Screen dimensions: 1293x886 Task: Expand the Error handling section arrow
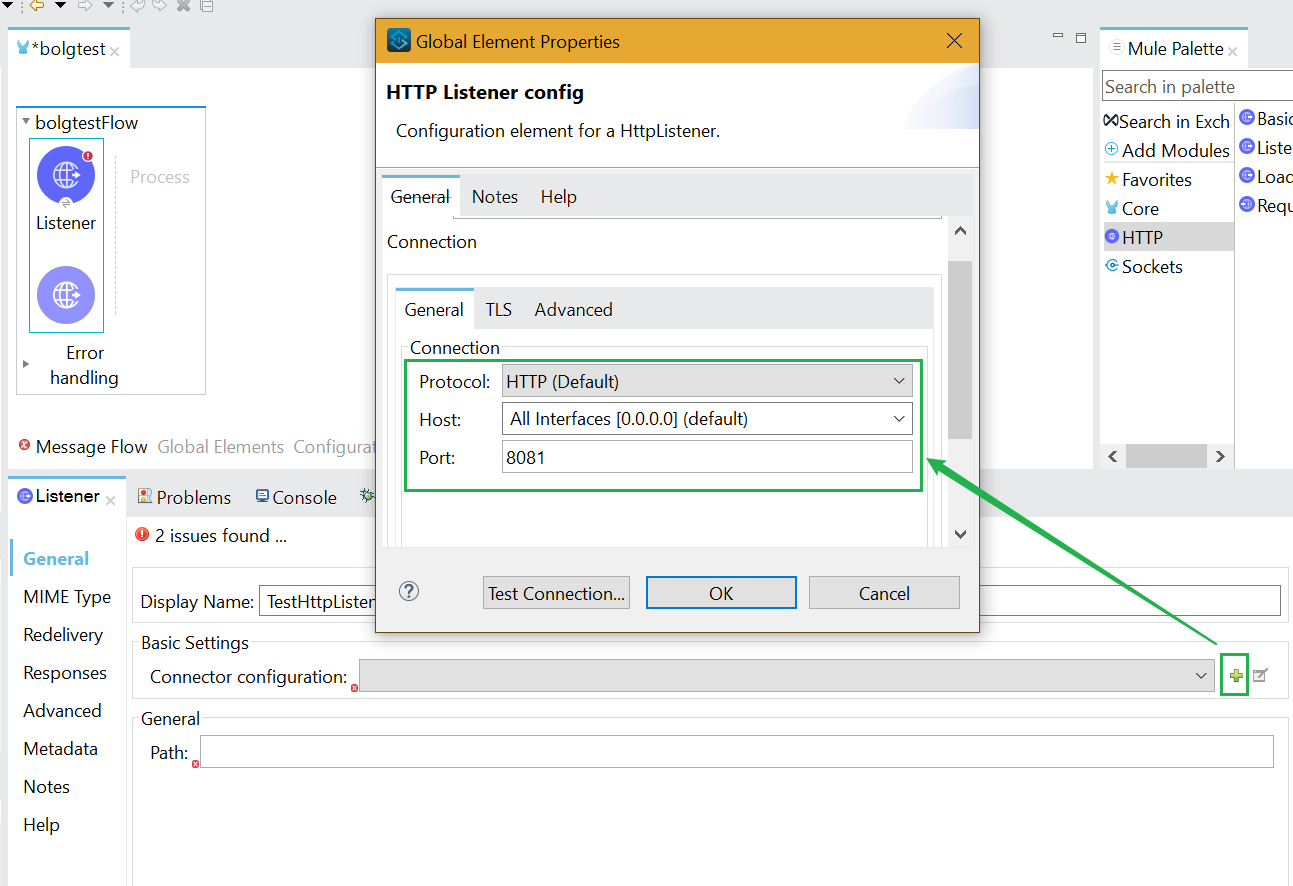(x=26, y=364)
